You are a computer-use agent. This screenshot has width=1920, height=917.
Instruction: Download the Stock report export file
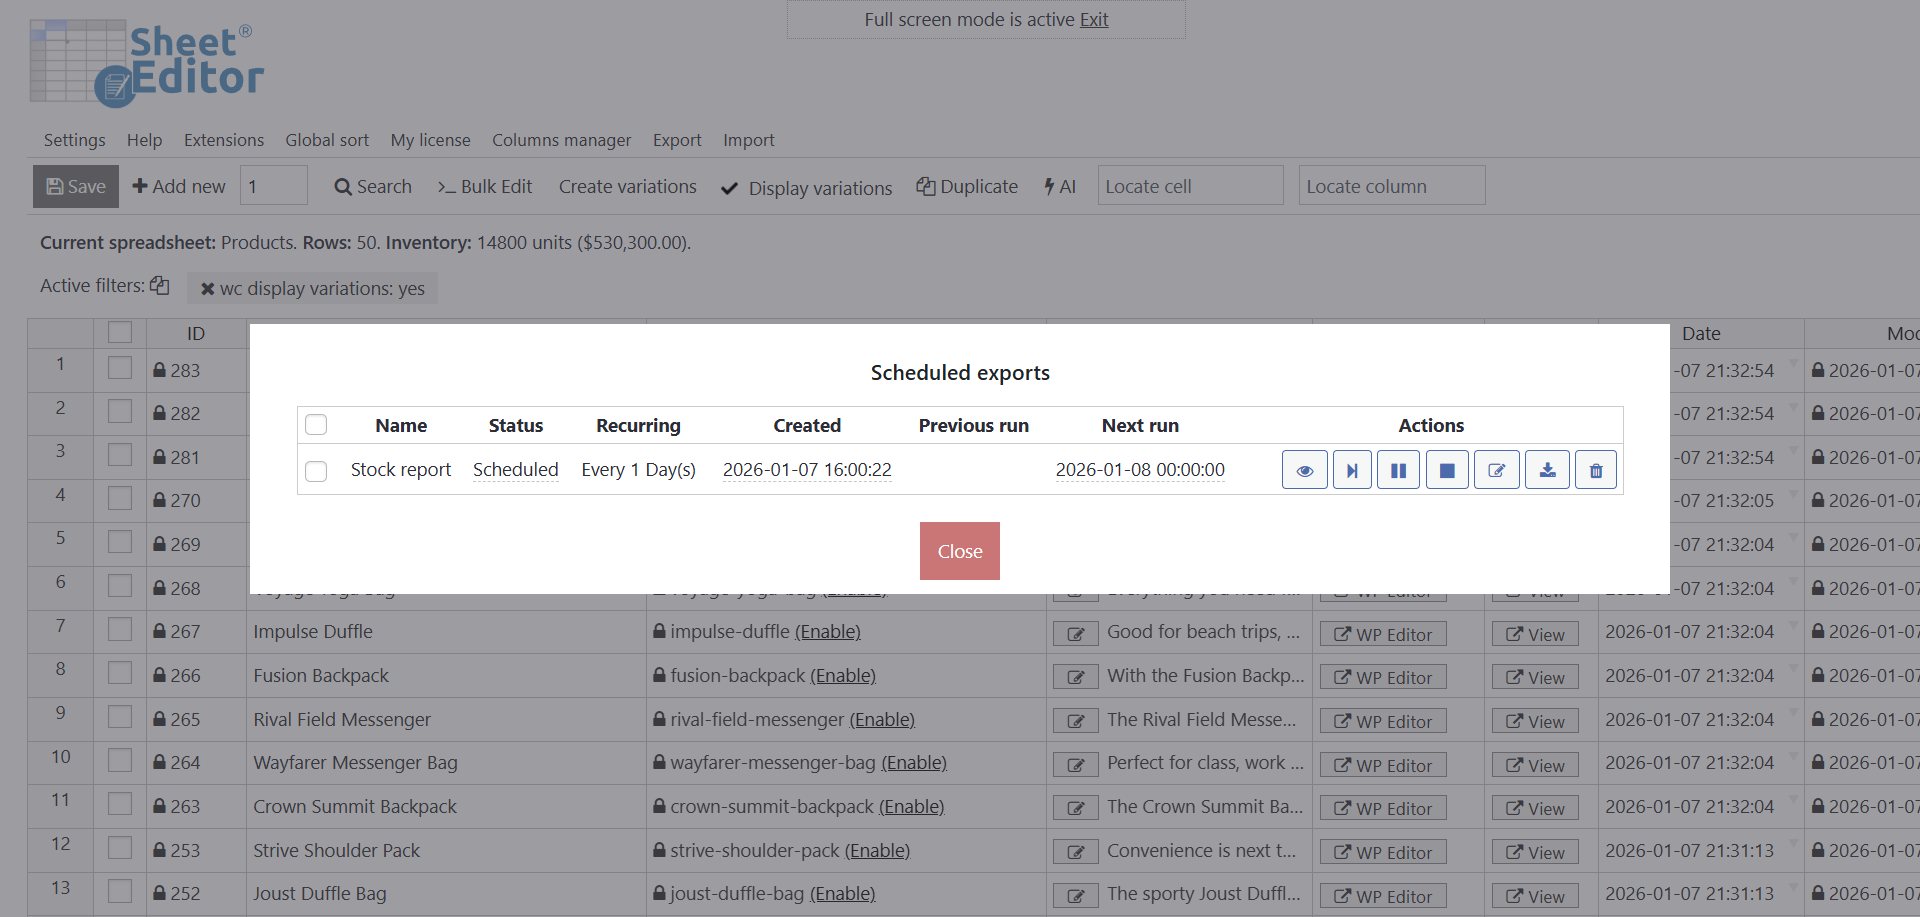pos(1547,470)
